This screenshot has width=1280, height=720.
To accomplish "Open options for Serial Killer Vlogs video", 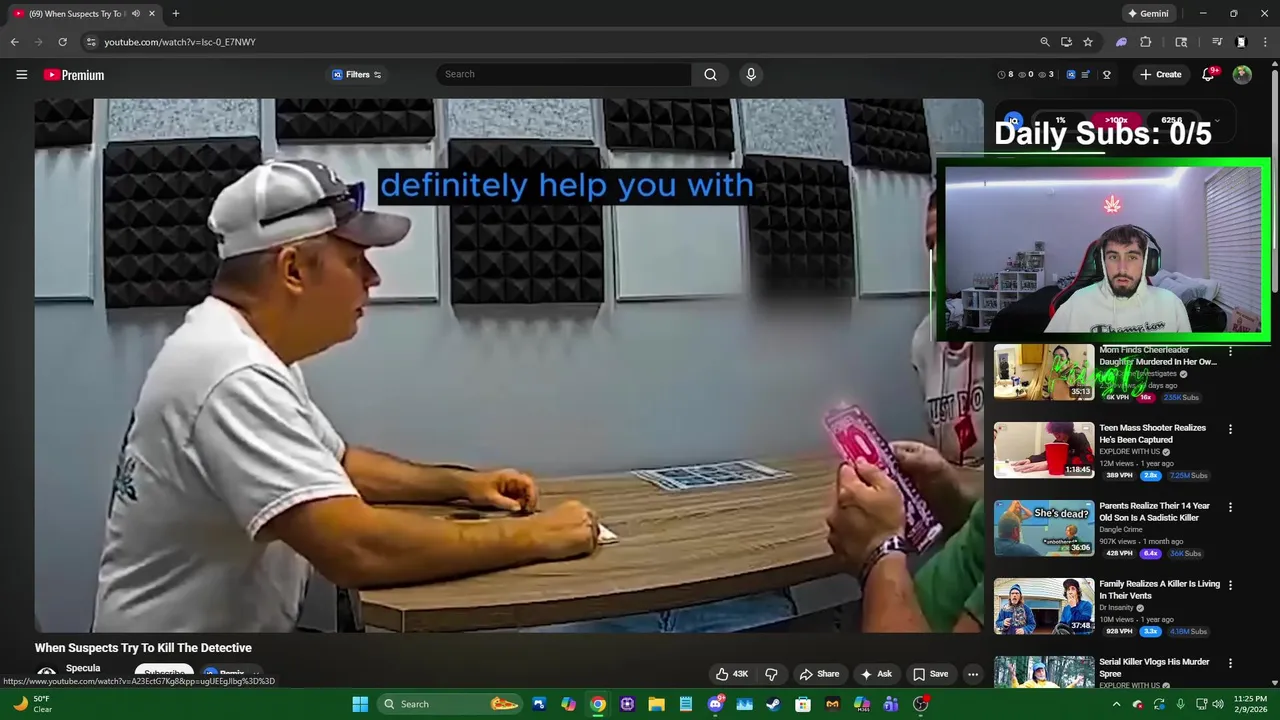I will pos(1230,663).
